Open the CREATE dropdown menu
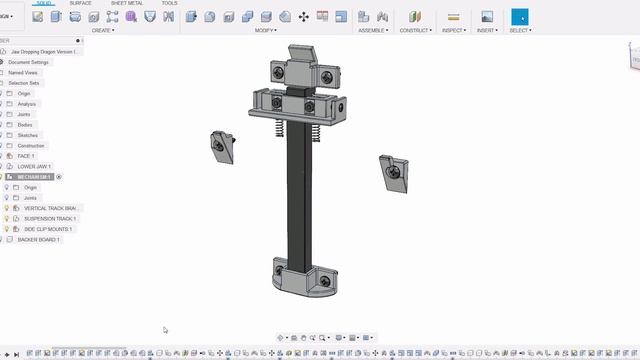The width and height of the screenshot is (640, 360). pyautogui.click(x=103, y=31)
